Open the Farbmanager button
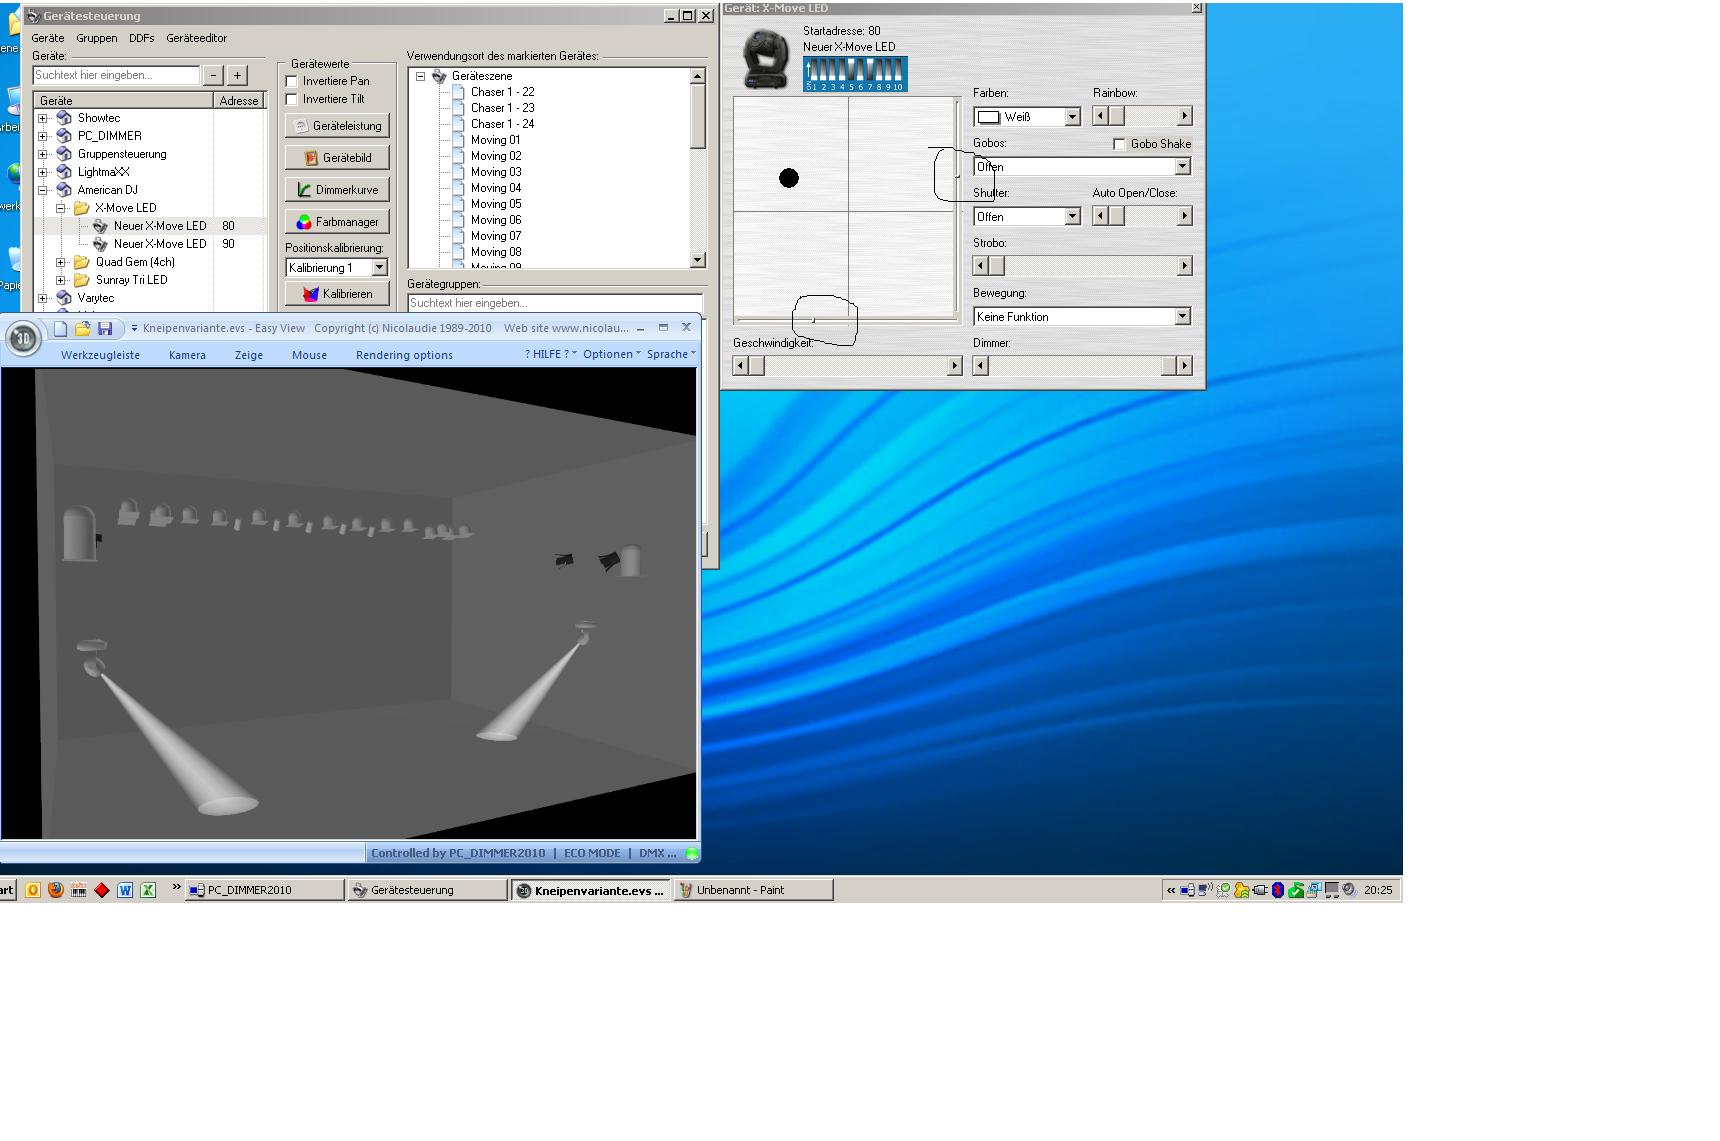The image size is (1720, 1141). 337,222
